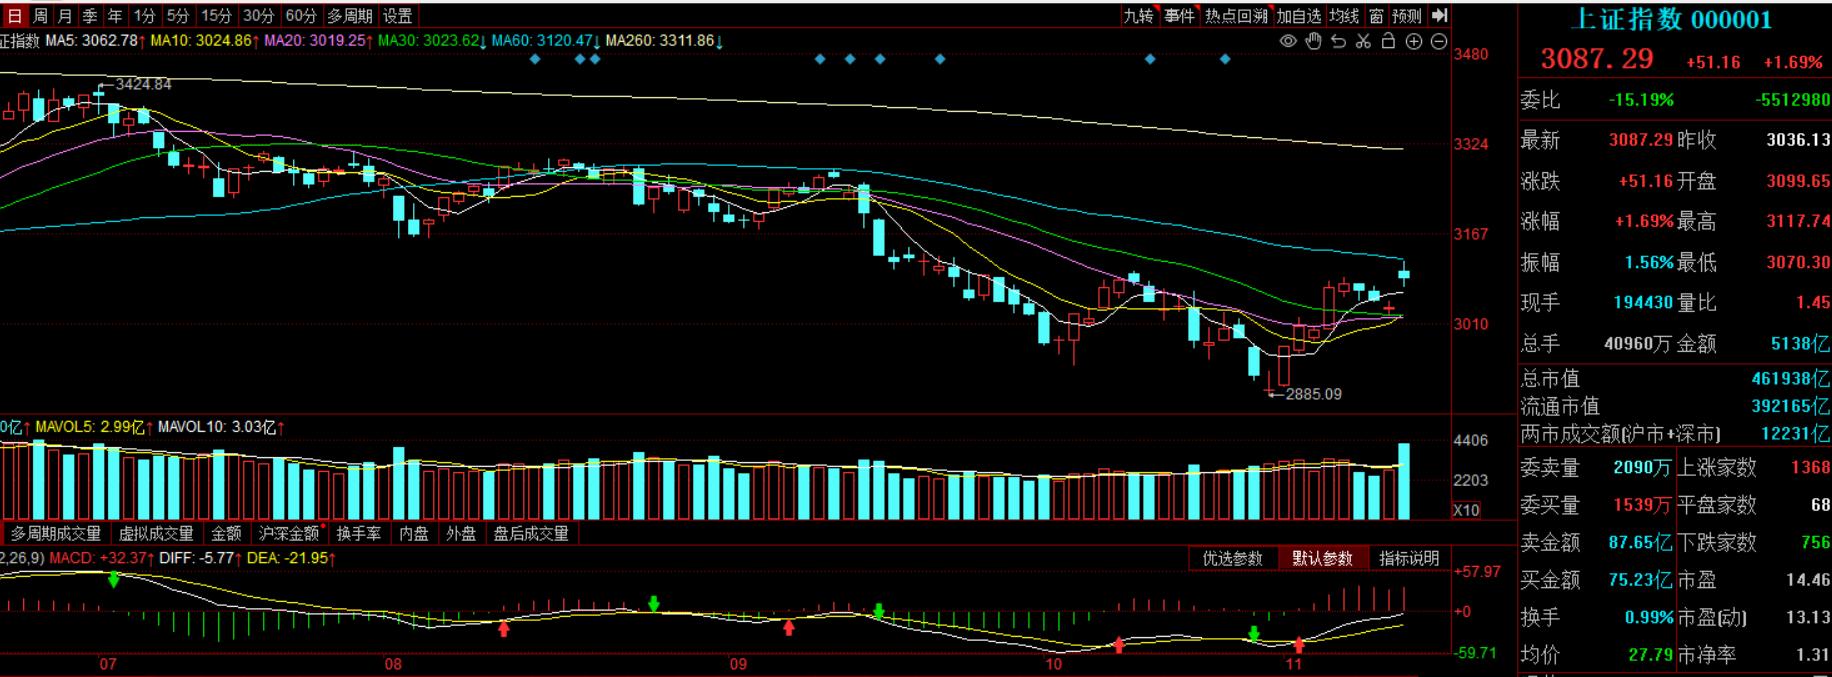This screenshot has height=677, width=1832.
Task: Switch to the 年 yearly period tab
Action: tap(115, 16)
